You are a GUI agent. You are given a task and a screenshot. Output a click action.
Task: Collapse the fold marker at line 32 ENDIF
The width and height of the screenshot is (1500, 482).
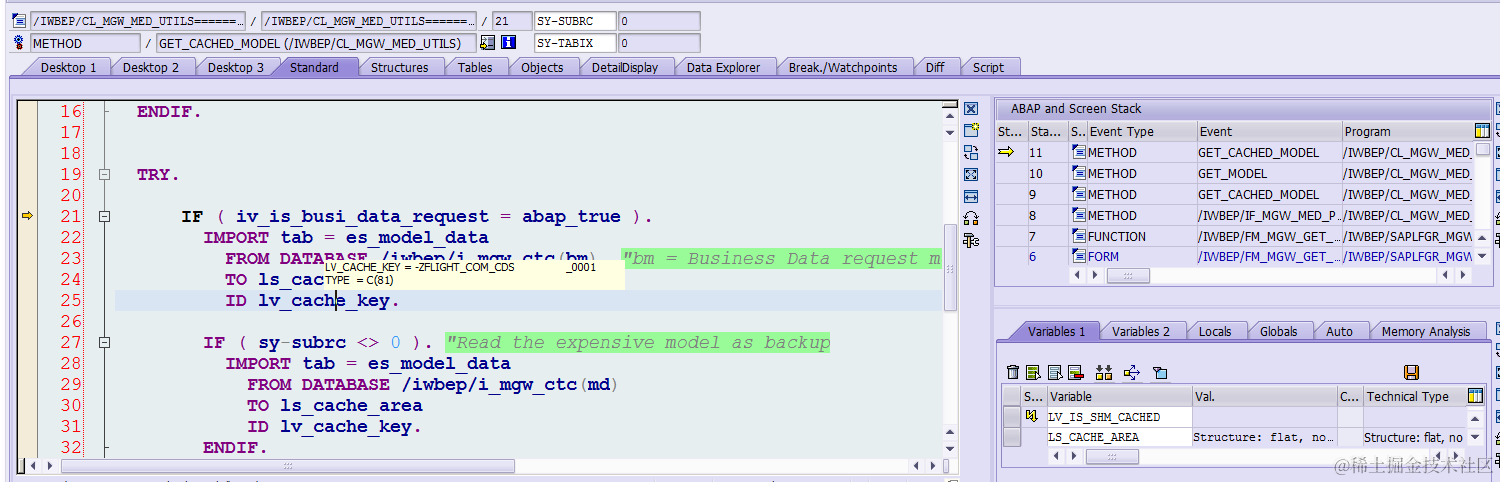coord(104,448)
